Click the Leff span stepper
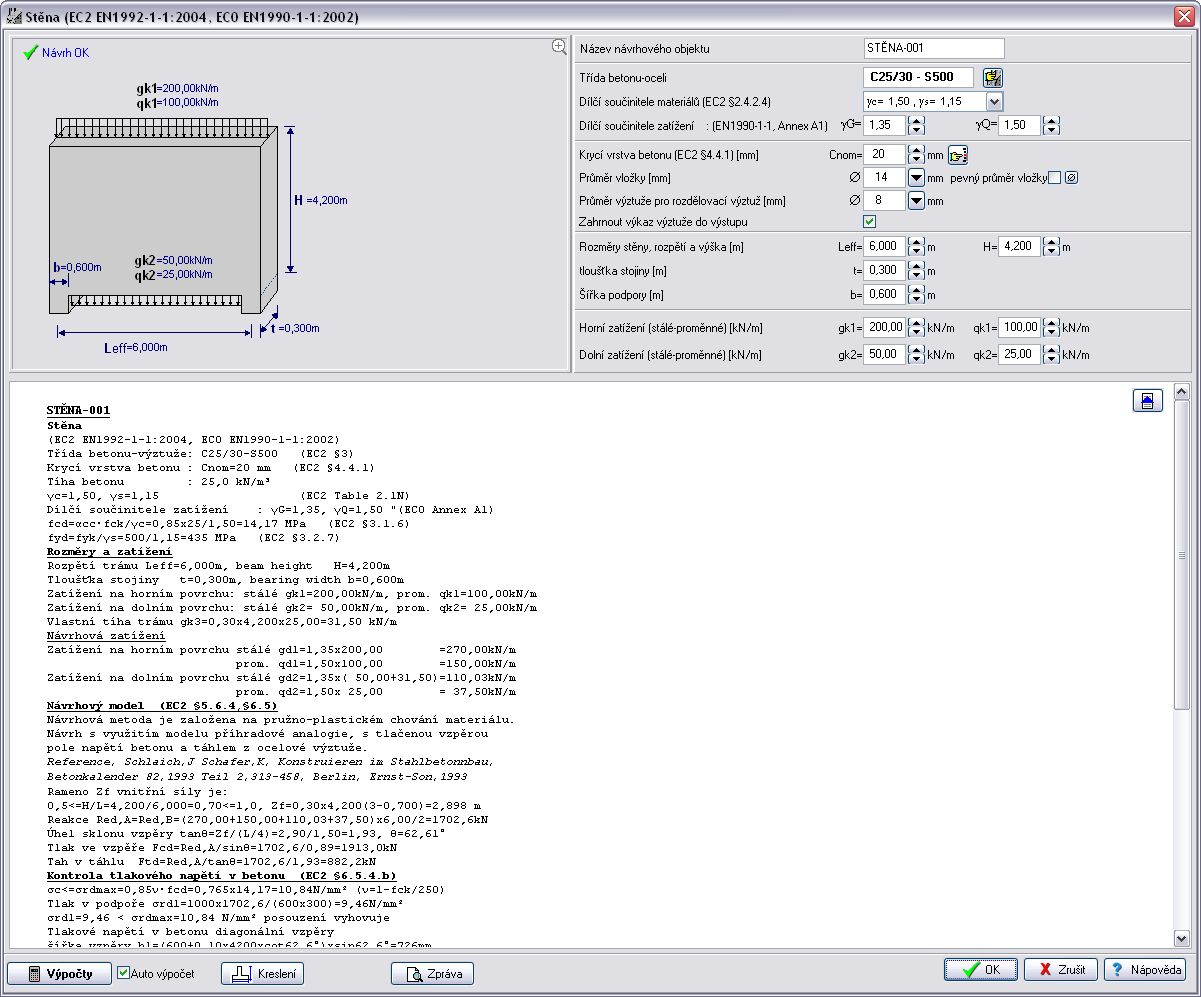 coord(916,246)
